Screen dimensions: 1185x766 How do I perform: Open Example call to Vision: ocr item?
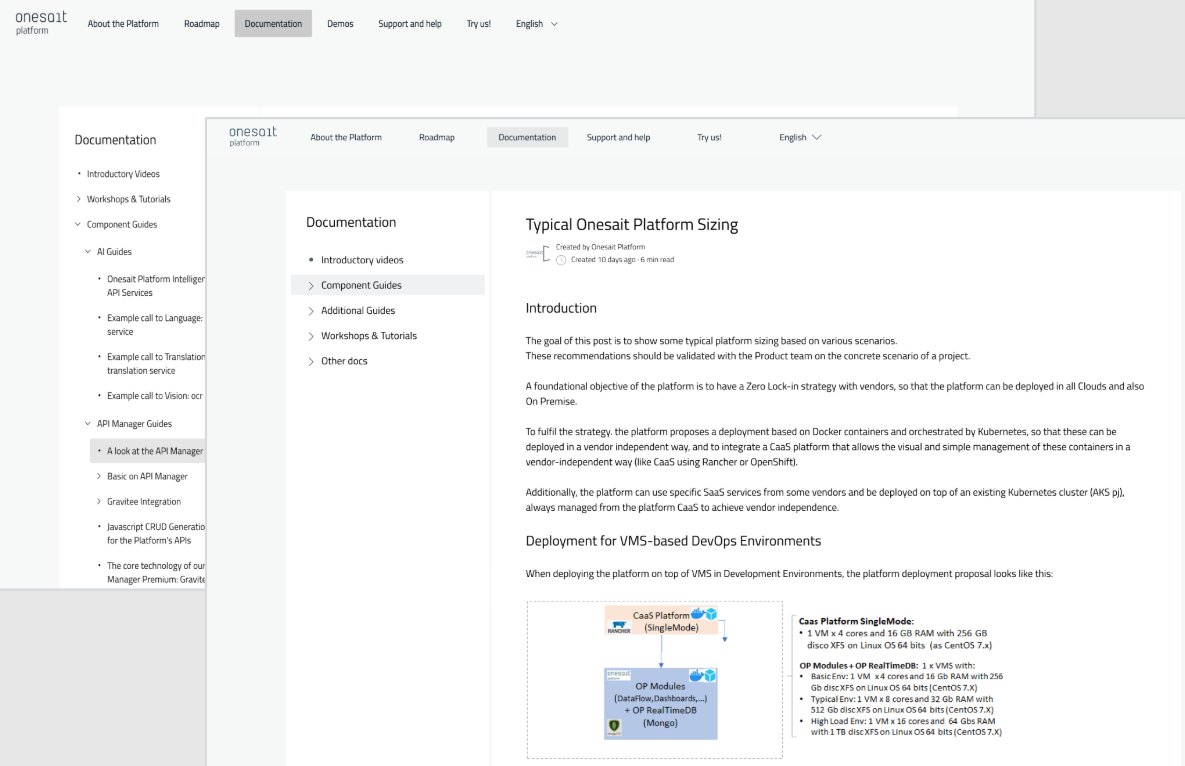(x=155, y=396)
